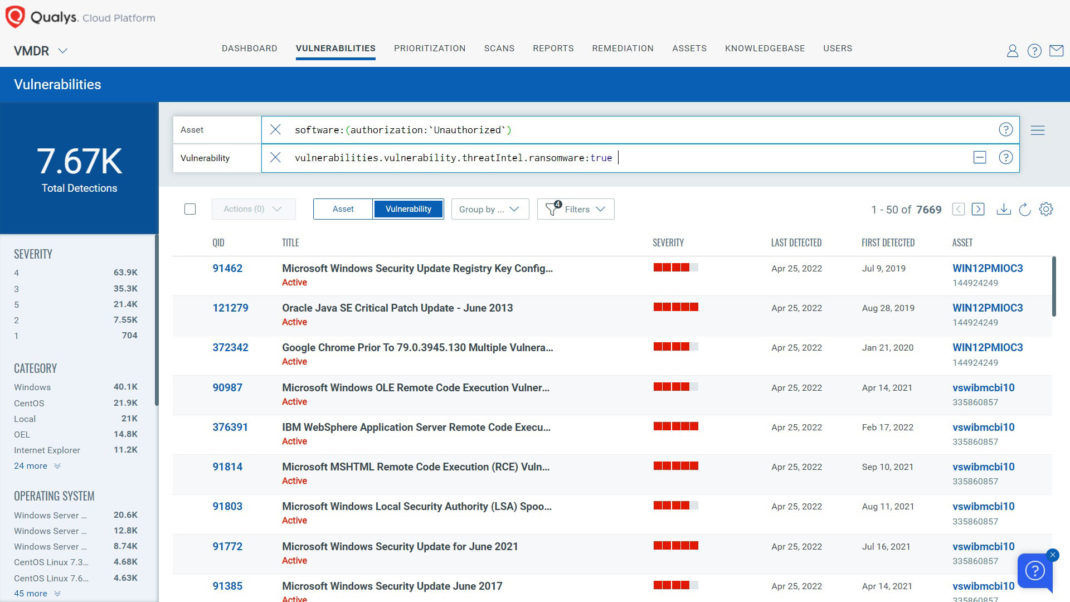This screenshot has width=1070, height=602.
Task: Open the Reports tab
Action: (x=553, y=48)
